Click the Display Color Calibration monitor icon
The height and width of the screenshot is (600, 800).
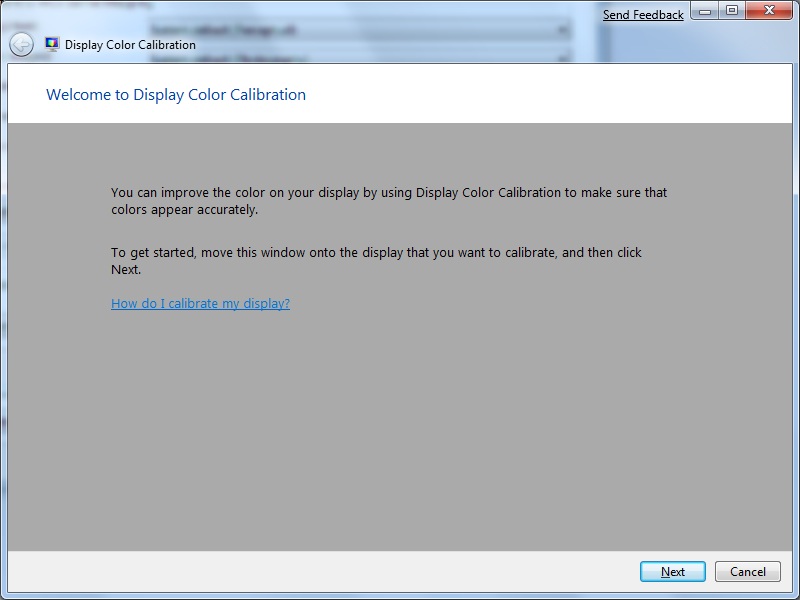(52, 44)
